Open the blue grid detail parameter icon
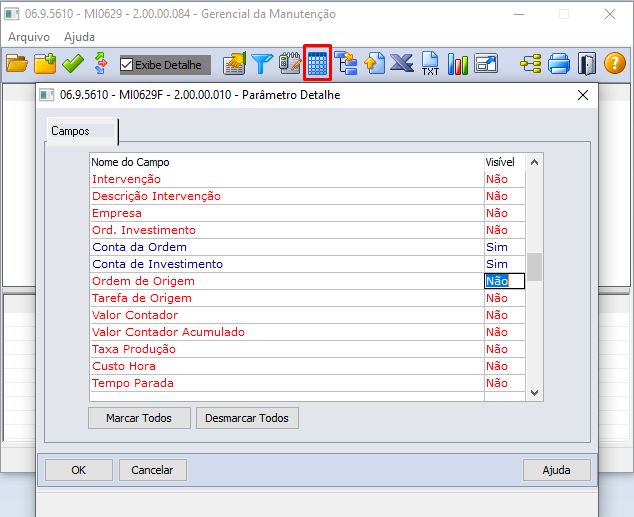The image size is (634, 517). click(317, 64)
